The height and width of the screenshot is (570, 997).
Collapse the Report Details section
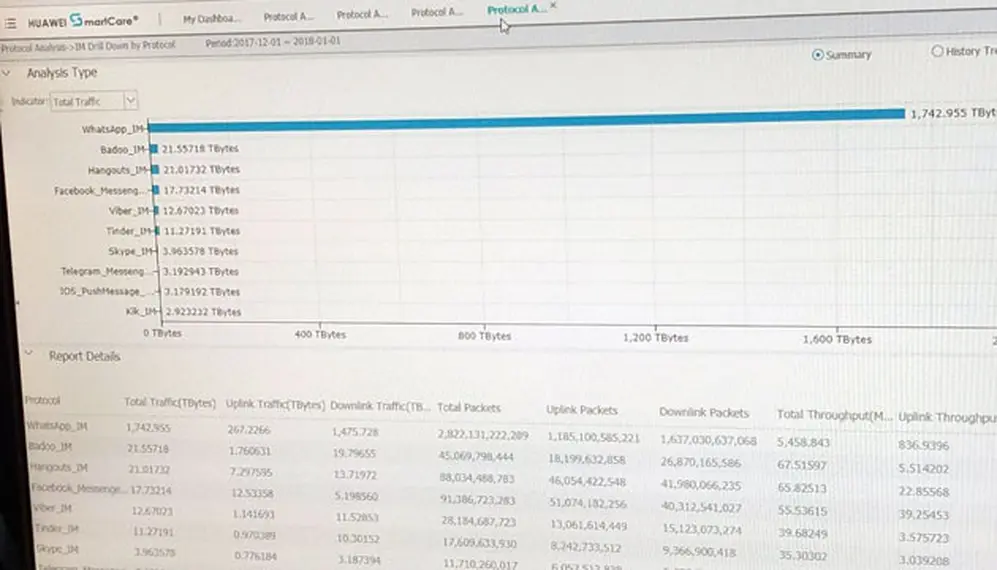point(28,352)
